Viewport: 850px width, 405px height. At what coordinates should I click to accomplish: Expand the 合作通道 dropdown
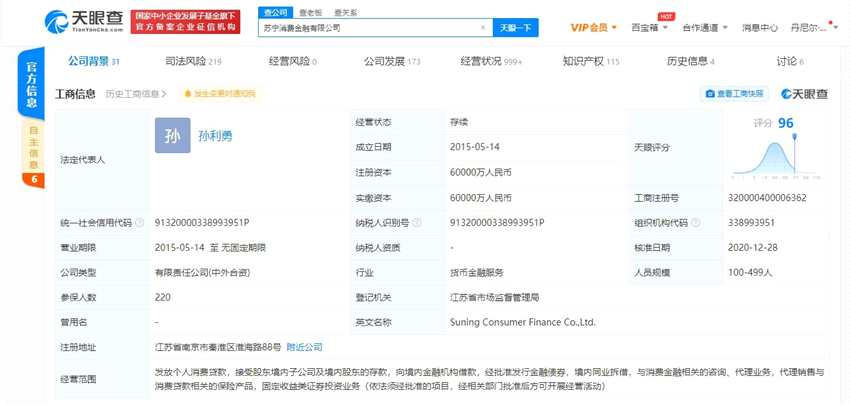(725, 28)
